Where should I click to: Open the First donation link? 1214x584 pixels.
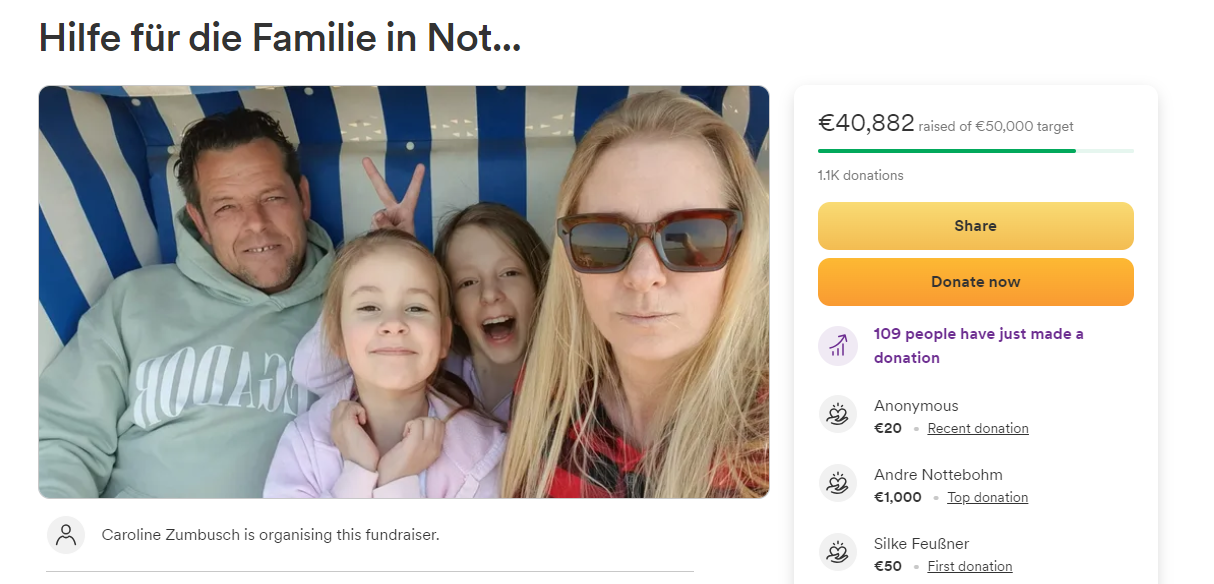click(x=969, y=566)
